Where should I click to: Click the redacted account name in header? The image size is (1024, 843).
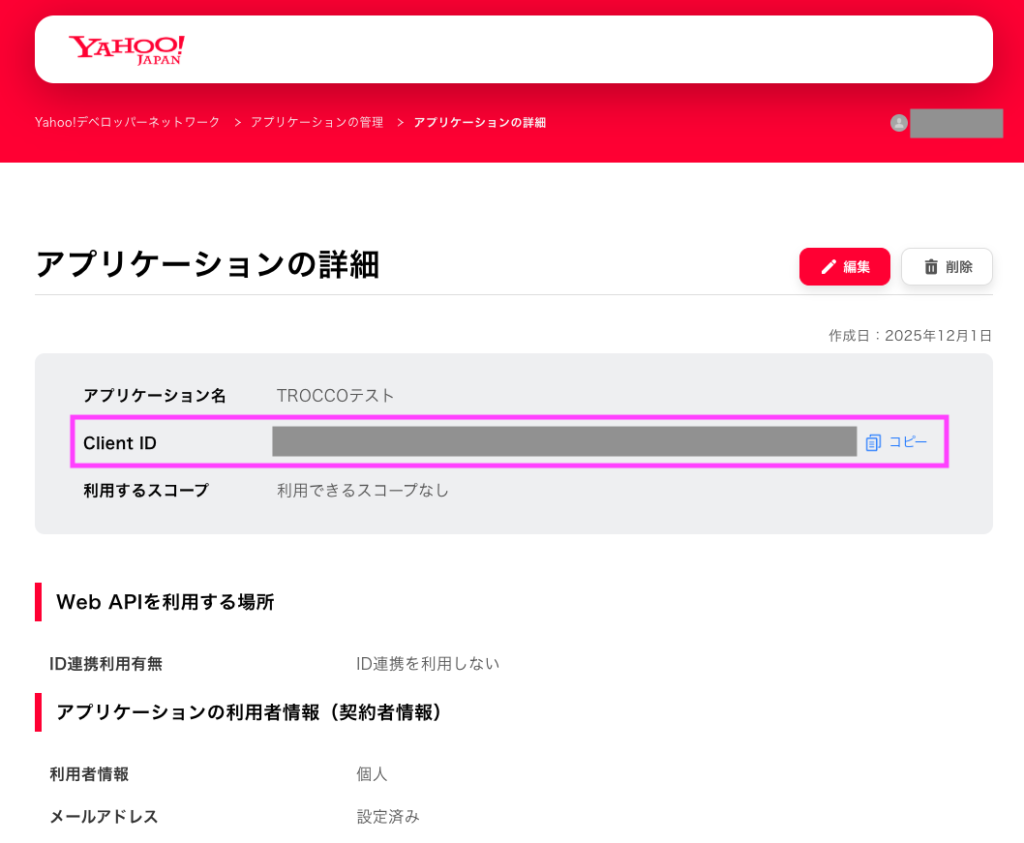coord(956,123)
